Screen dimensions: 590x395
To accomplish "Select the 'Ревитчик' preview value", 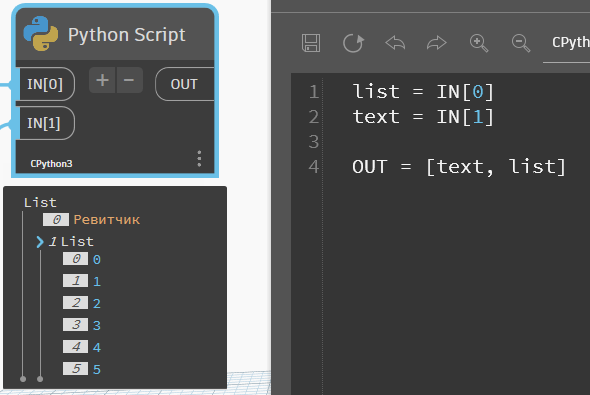I will (x=107, y=220).
